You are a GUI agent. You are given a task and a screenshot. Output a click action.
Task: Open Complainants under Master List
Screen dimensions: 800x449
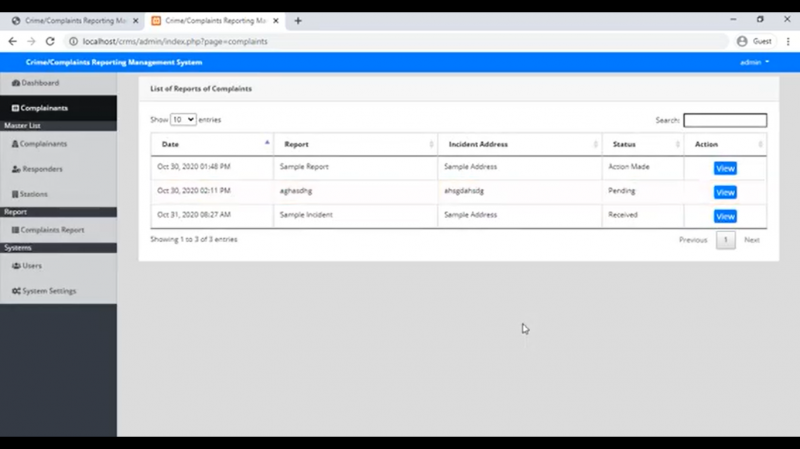coord(58,144)
